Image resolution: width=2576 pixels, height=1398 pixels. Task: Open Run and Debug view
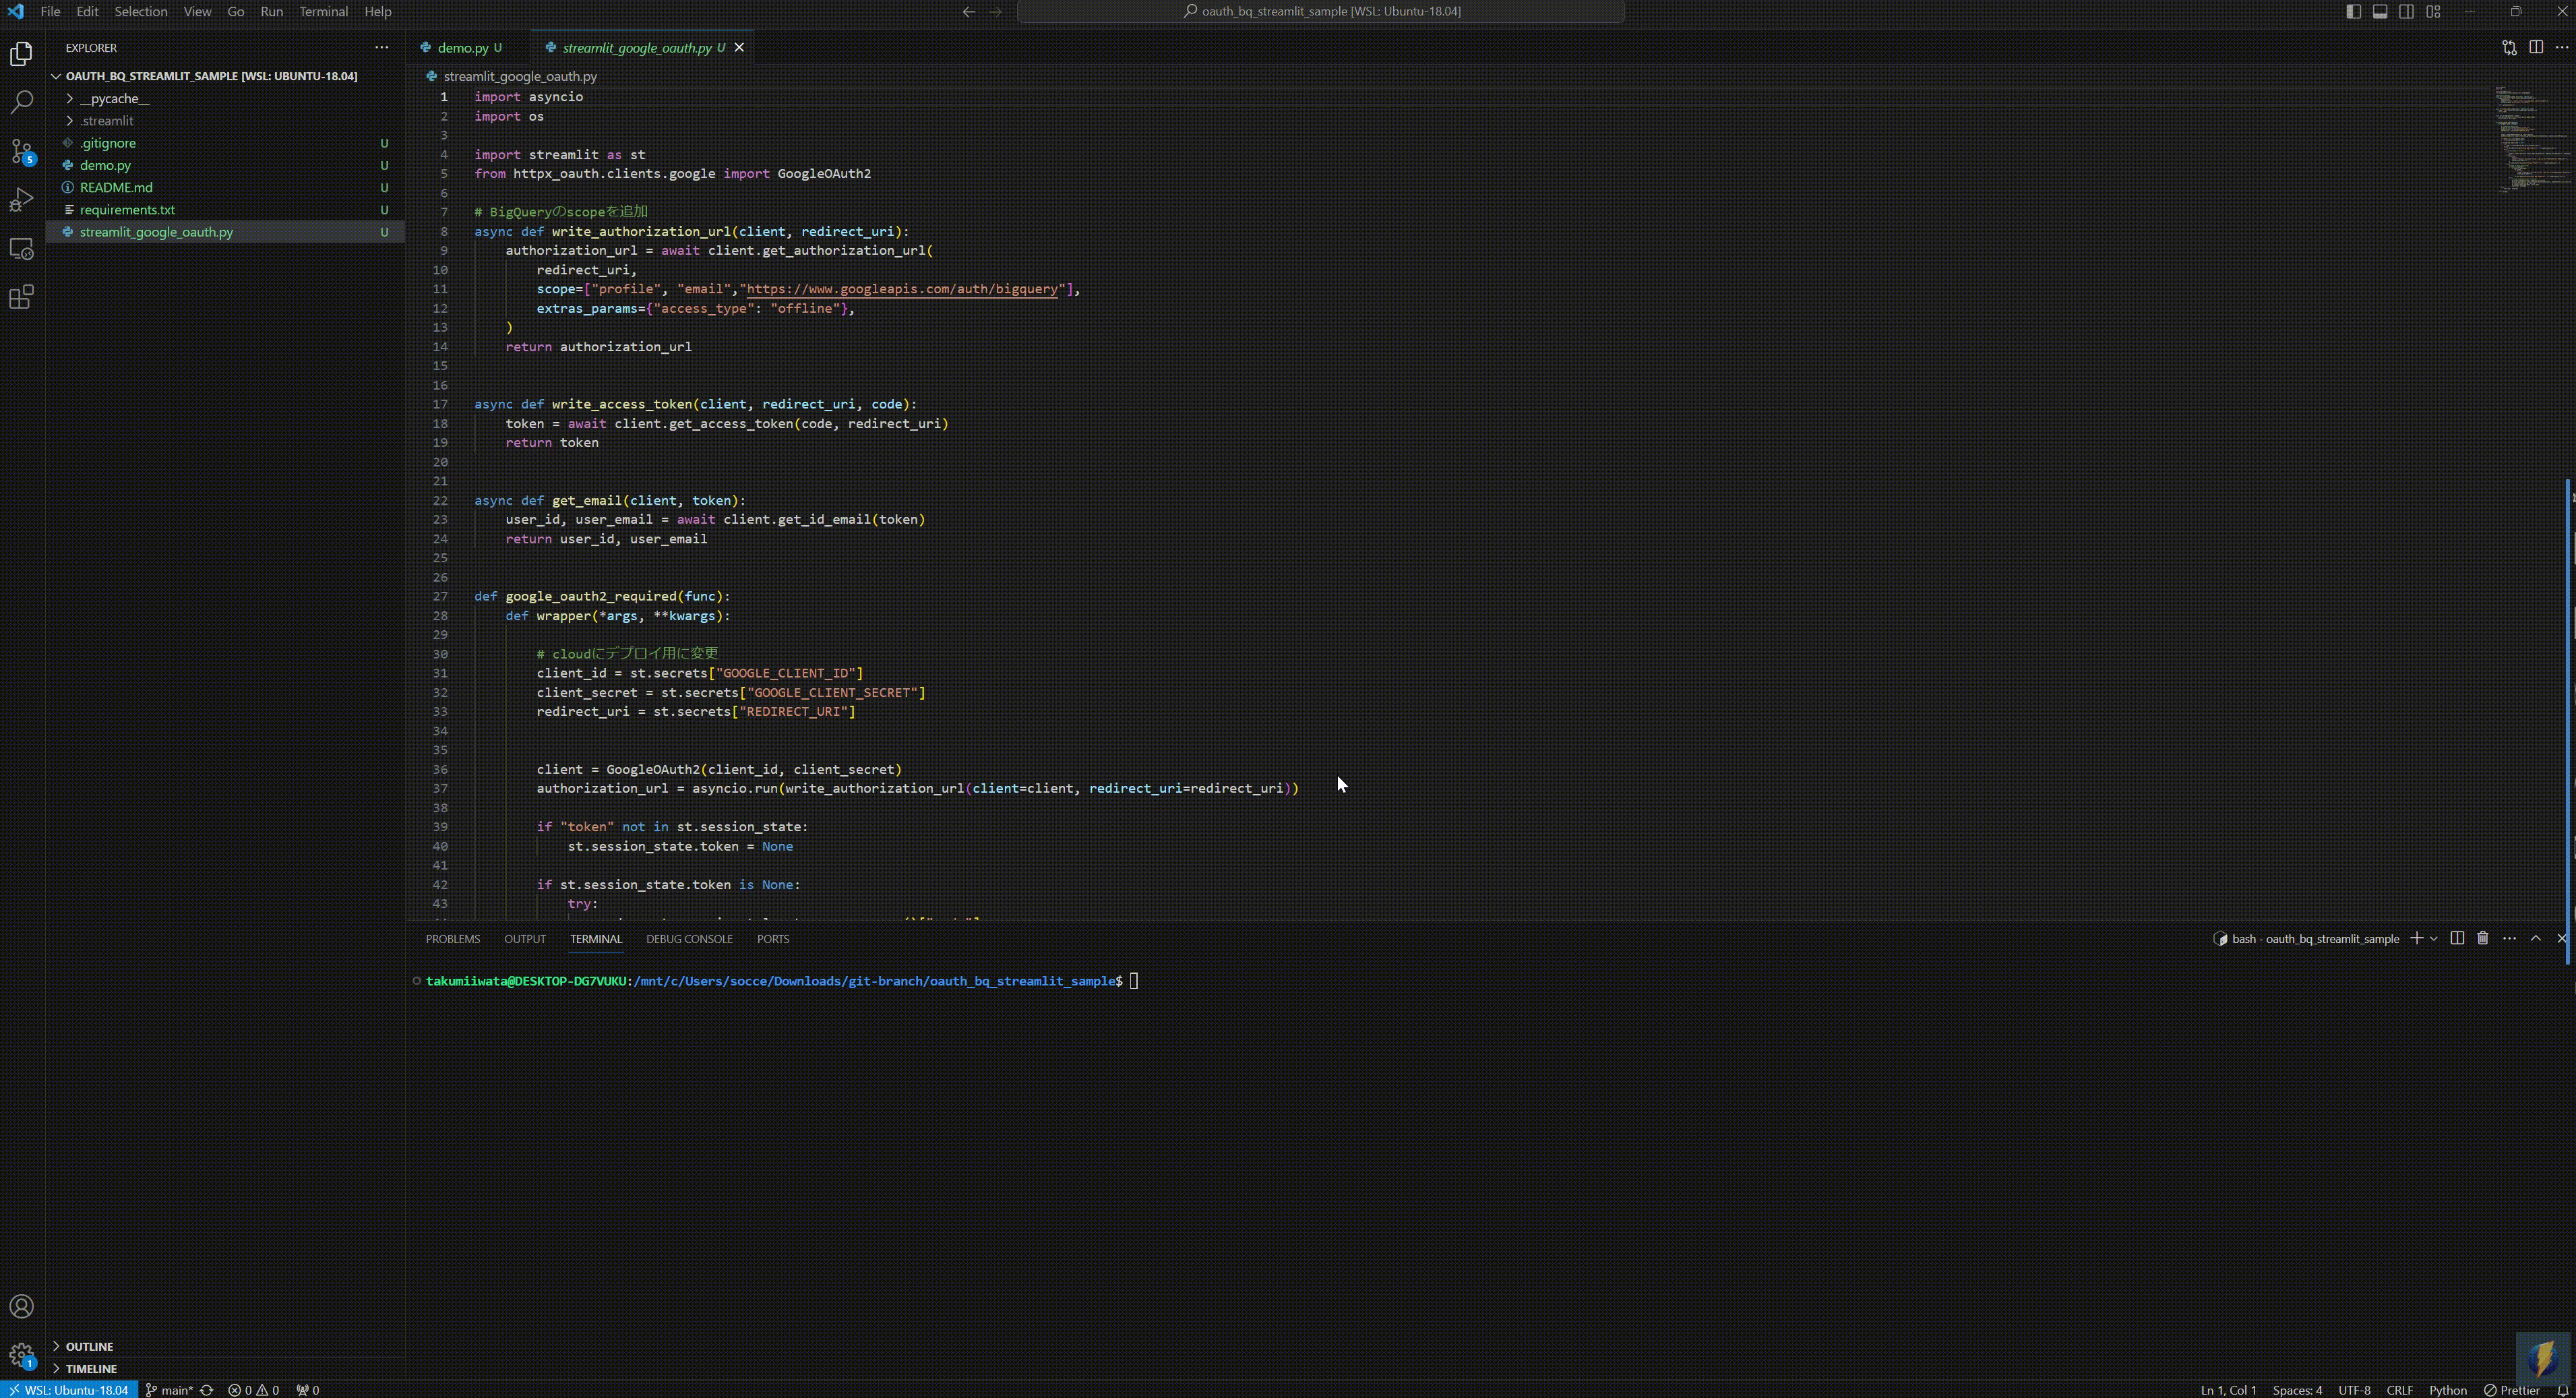(21, 200)
